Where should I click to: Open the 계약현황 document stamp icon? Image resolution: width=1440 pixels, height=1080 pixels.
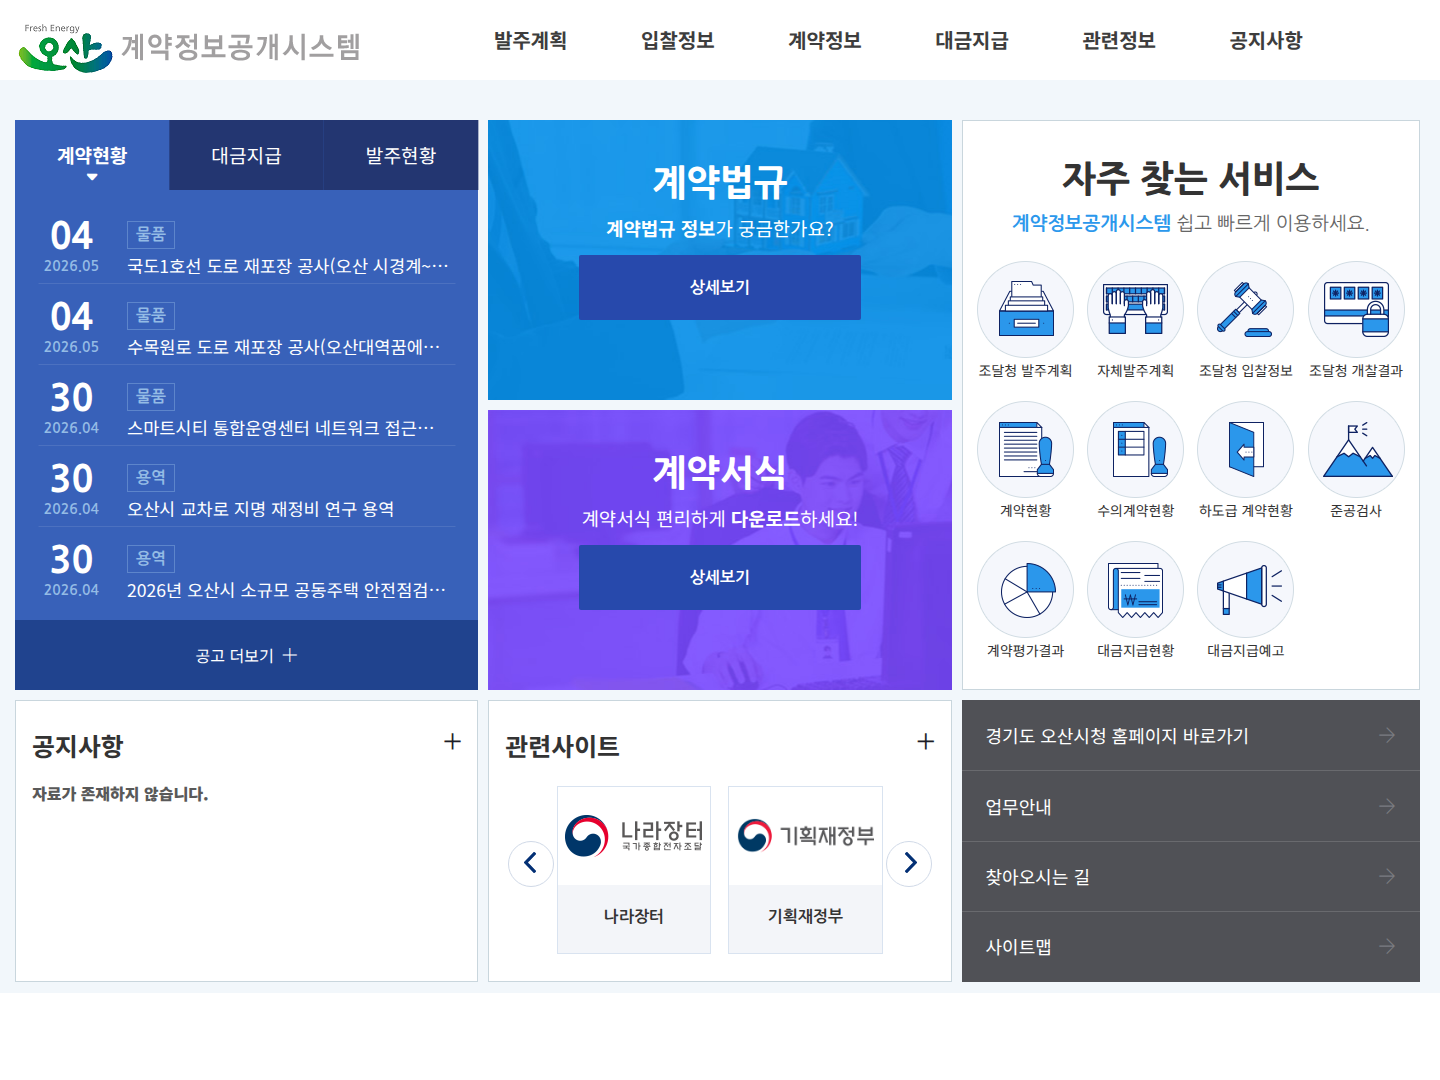coord(1025,450)
